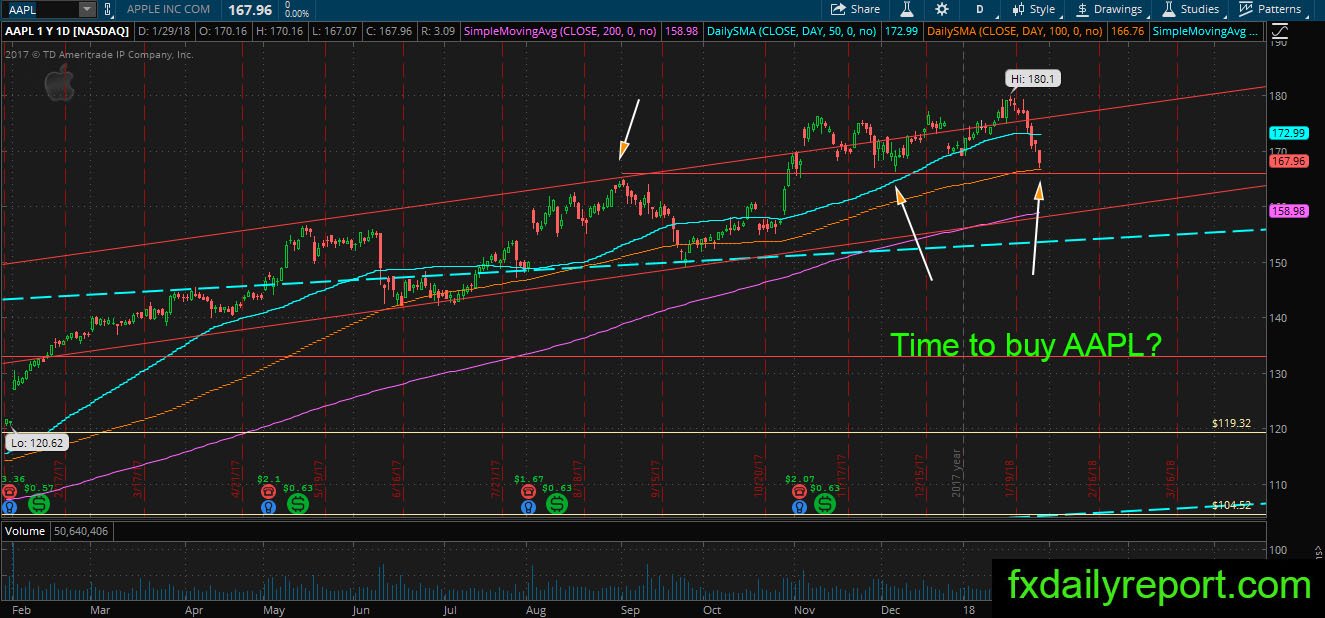Click the August dividend dollar icon
The width and height of the screenshot is (1325, 618).
pyautogui.click(x=557, y=505)
